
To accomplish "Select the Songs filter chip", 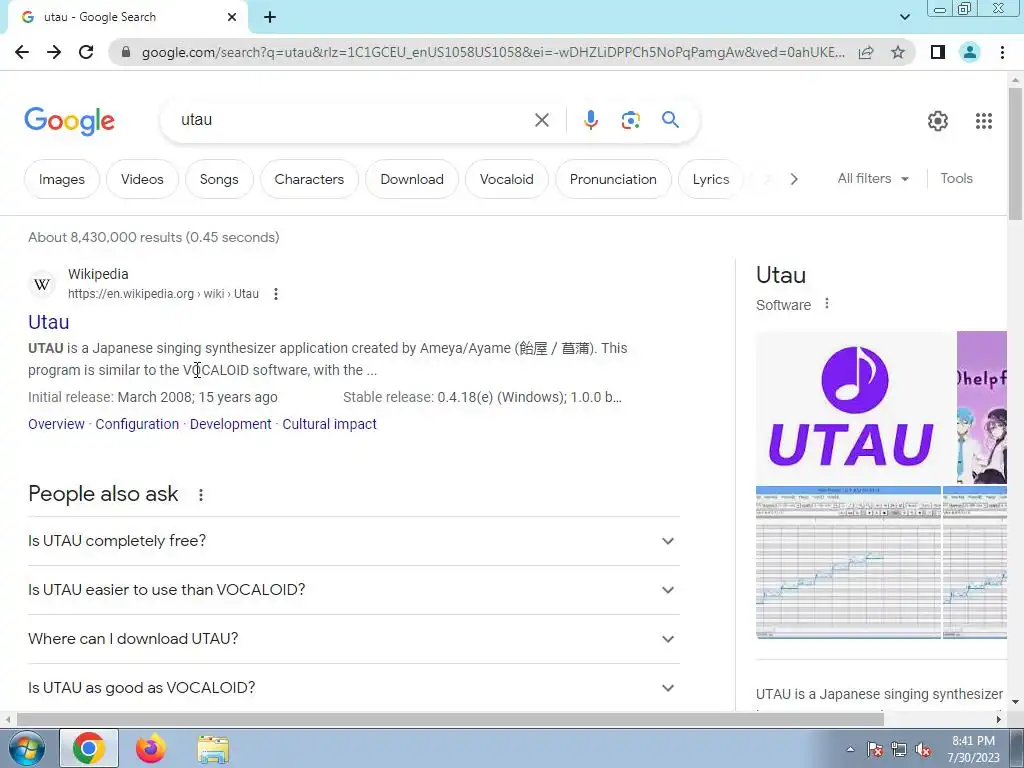I will pyautogui.click(x=219, y=179).
